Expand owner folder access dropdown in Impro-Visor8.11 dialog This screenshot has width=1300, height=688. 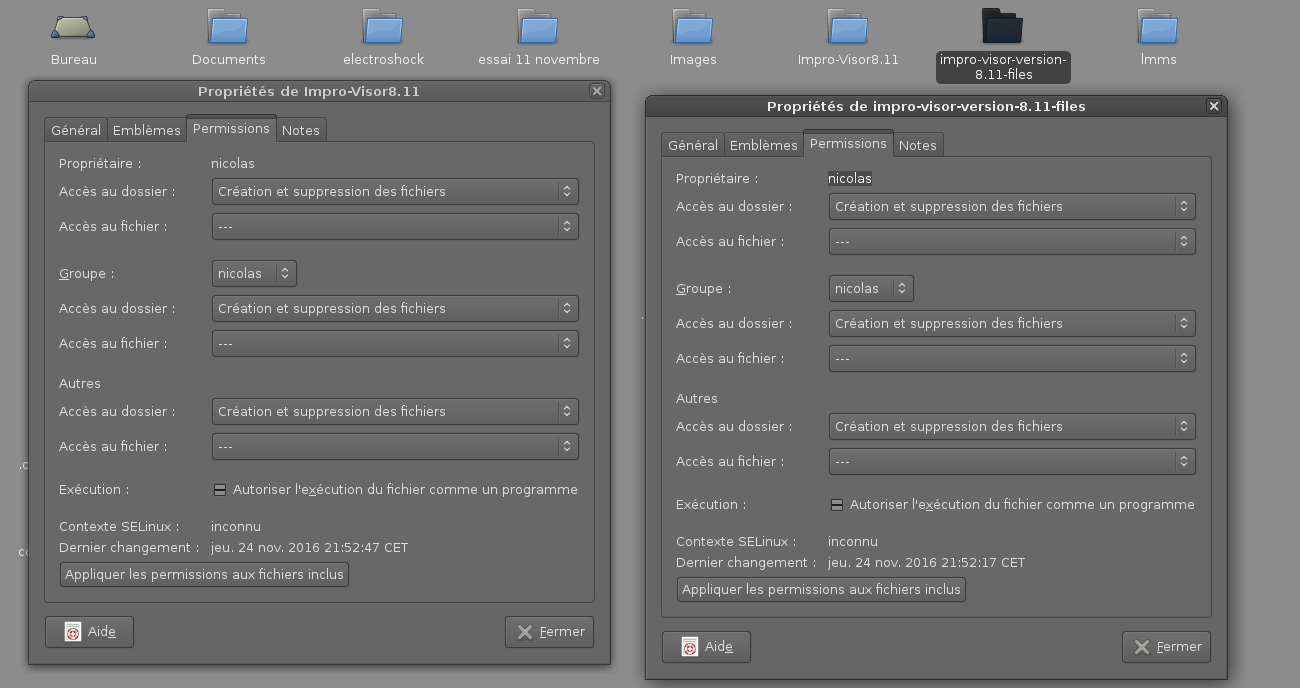point(395,191)
